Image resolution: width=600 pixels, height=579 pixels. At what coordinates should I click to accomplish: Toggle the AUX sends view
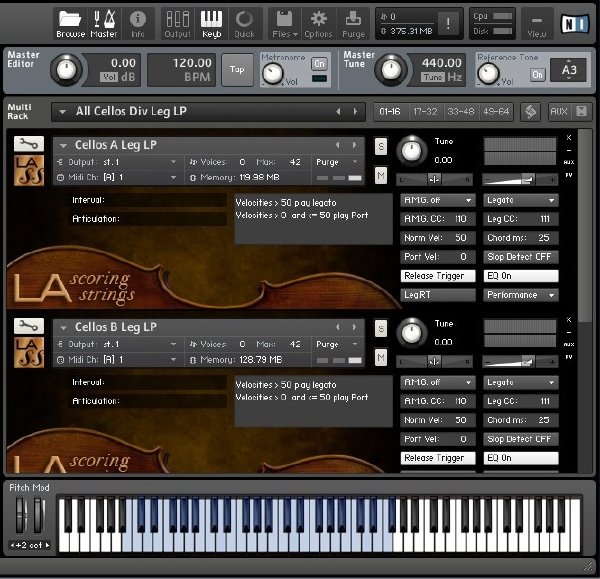(558, 112)
